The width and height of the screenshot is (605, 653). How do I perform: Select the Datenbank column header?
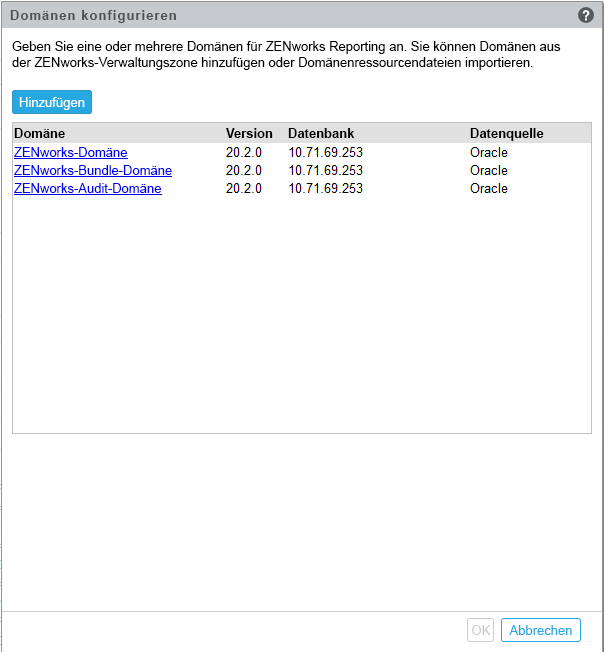(x=321, y=133)
